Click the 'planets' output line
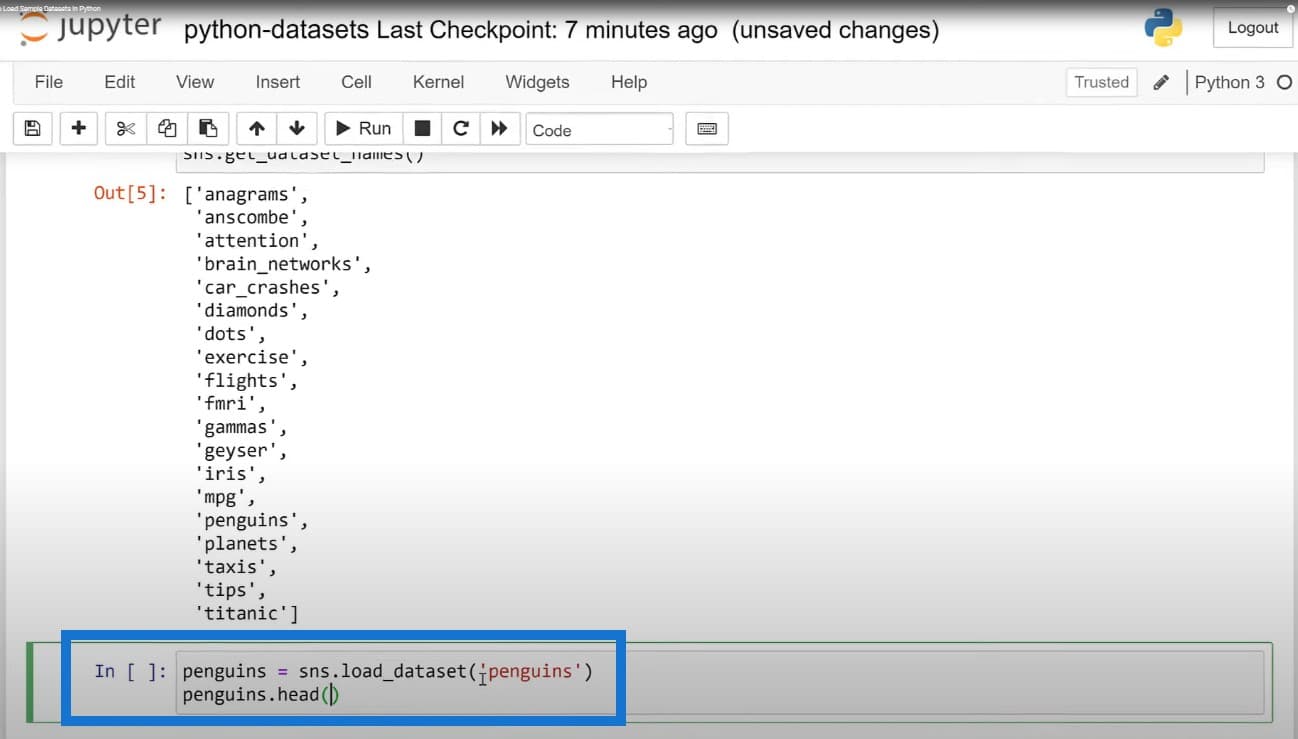The image size is (1298, 739). pyautogui.click(x=246, y=543)
